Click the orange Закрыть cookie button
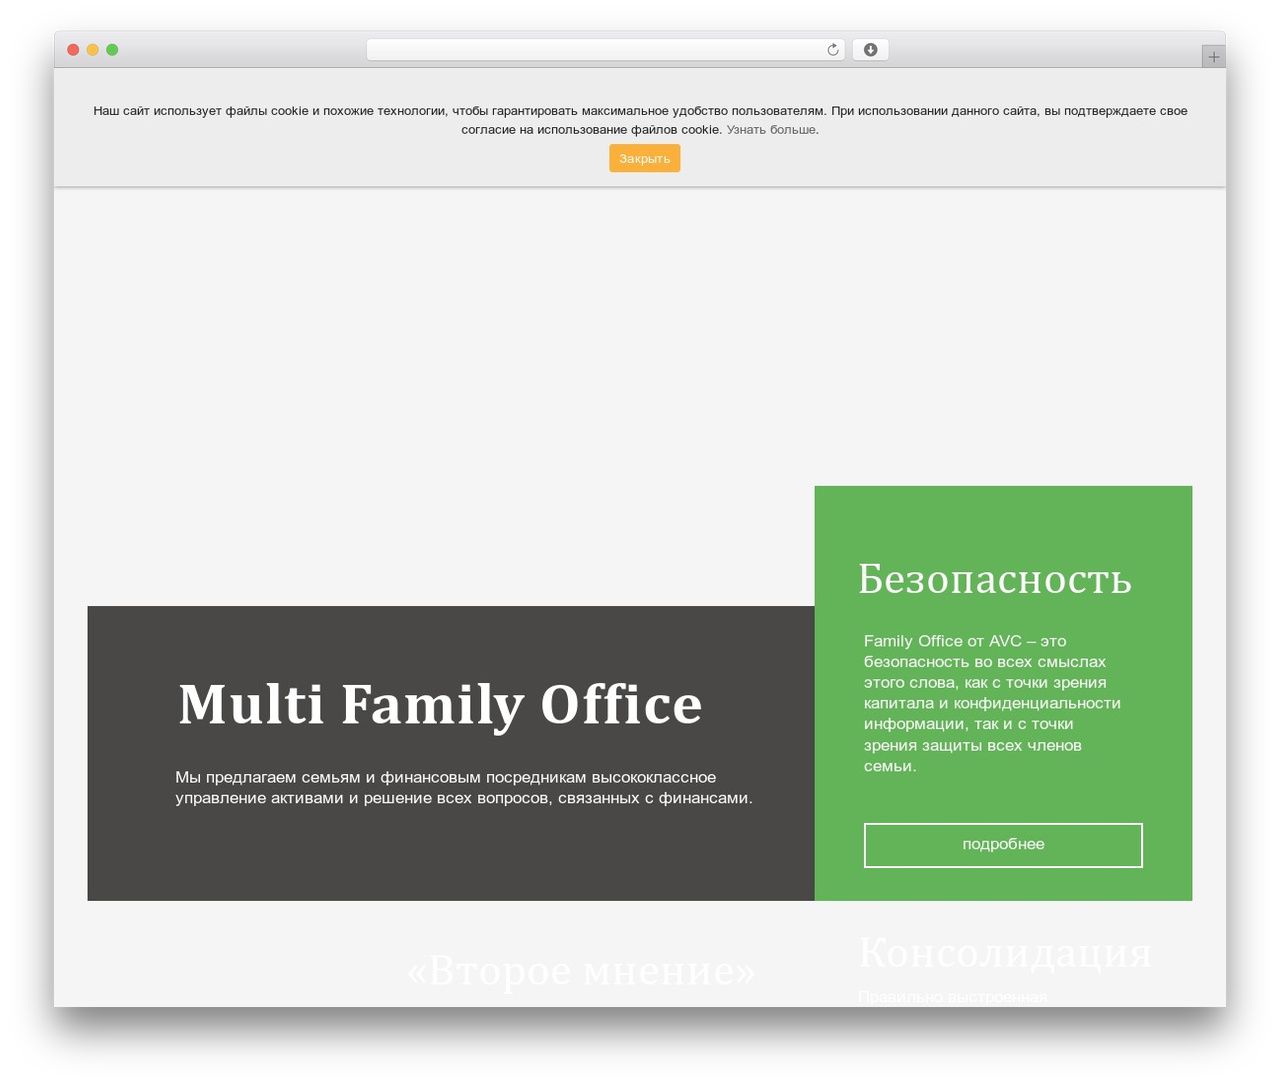 coord(645,158)
